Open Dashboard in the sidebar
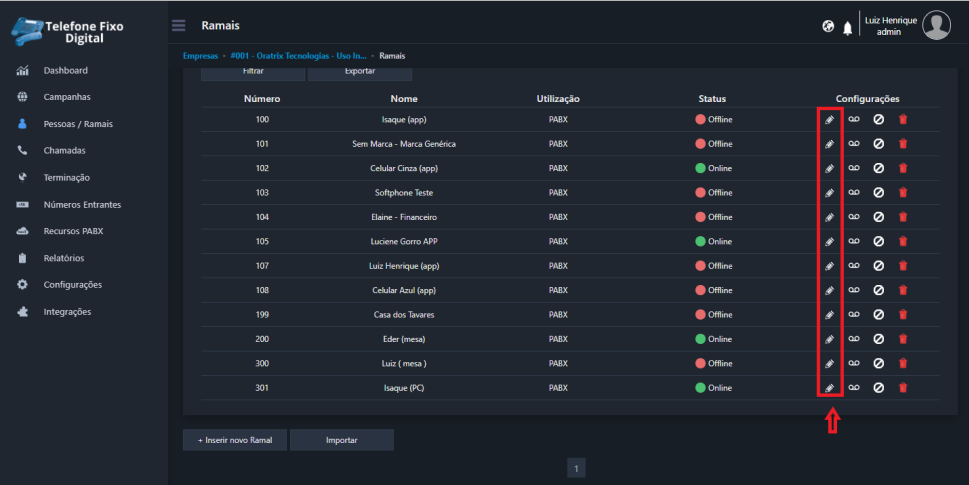The image size is (969, 485). coord(65,71)
